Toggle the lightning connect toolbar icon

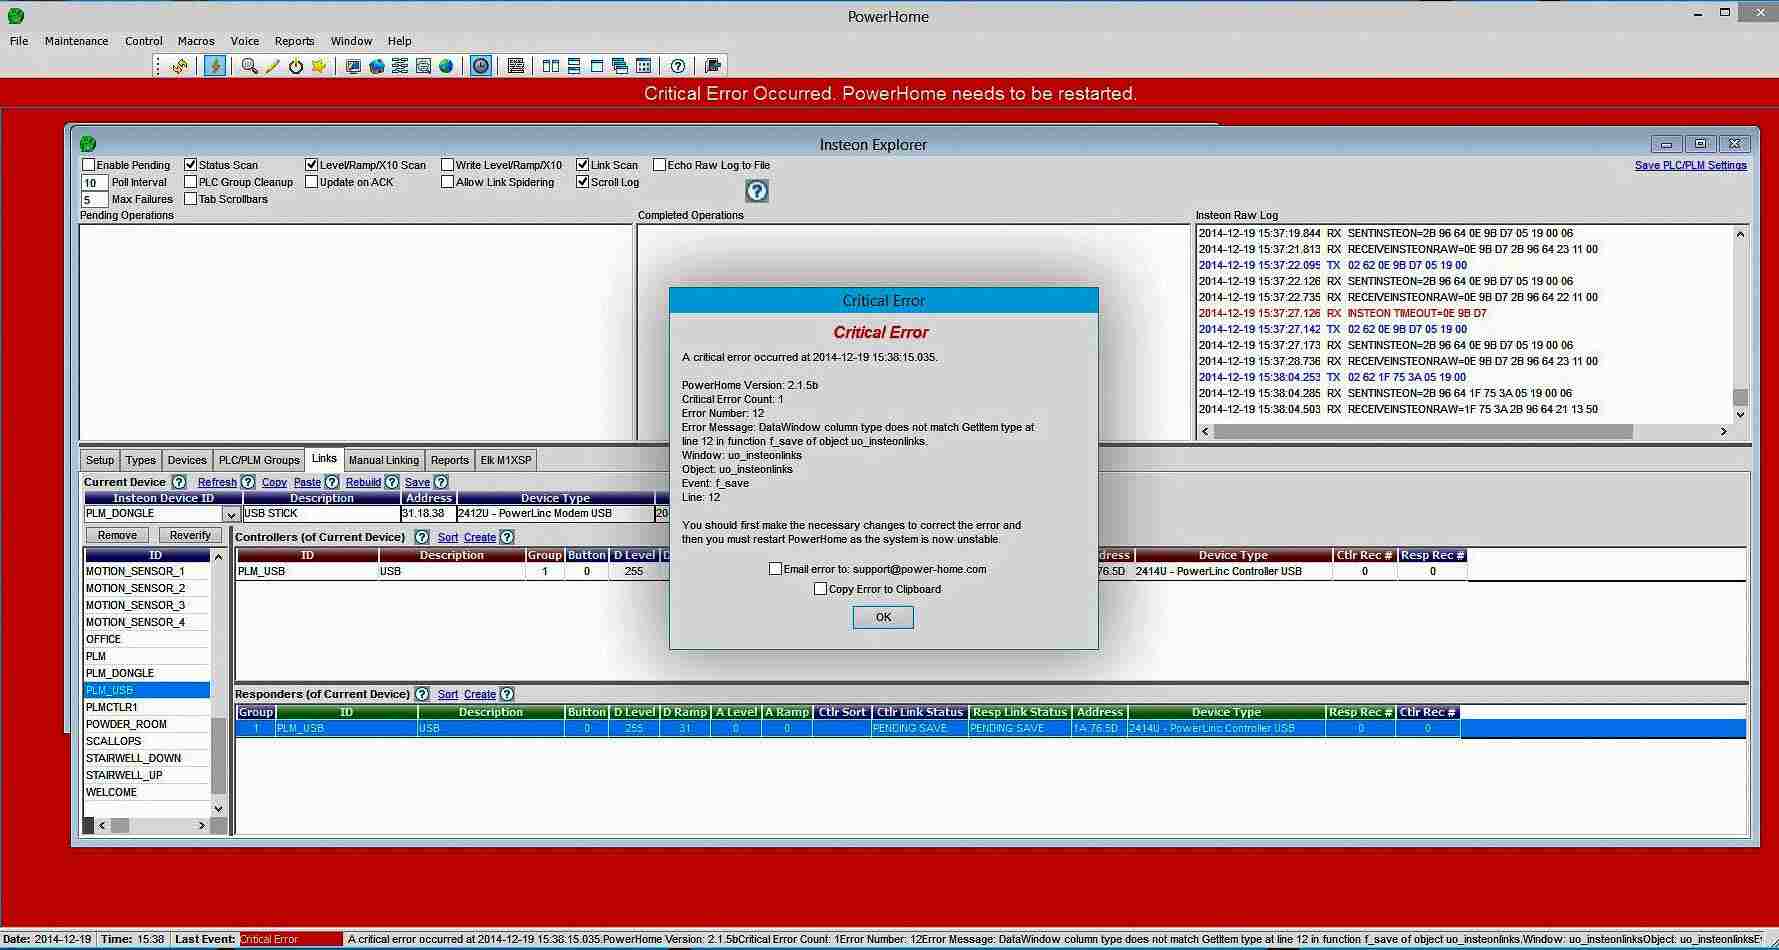click(x=215, y=66)
